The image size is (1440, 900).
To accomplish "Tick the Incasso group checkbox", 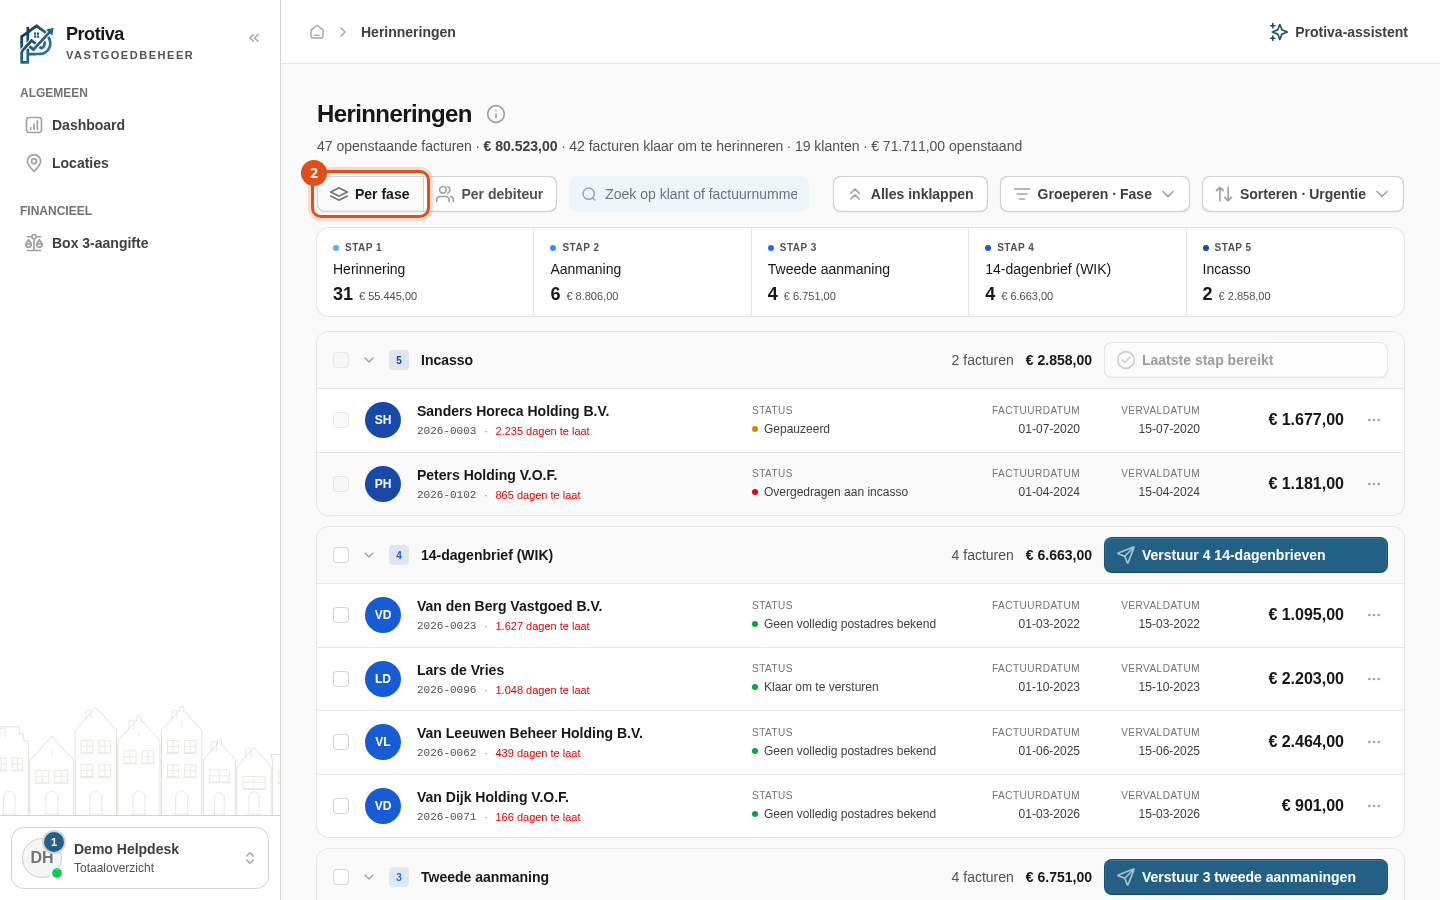I will click(341, 360).
